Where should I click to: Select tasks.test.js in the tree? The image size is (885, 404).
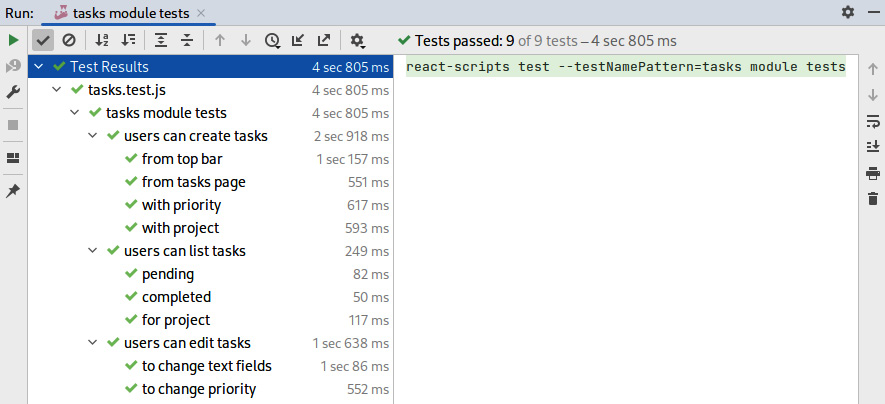(211, 90)
